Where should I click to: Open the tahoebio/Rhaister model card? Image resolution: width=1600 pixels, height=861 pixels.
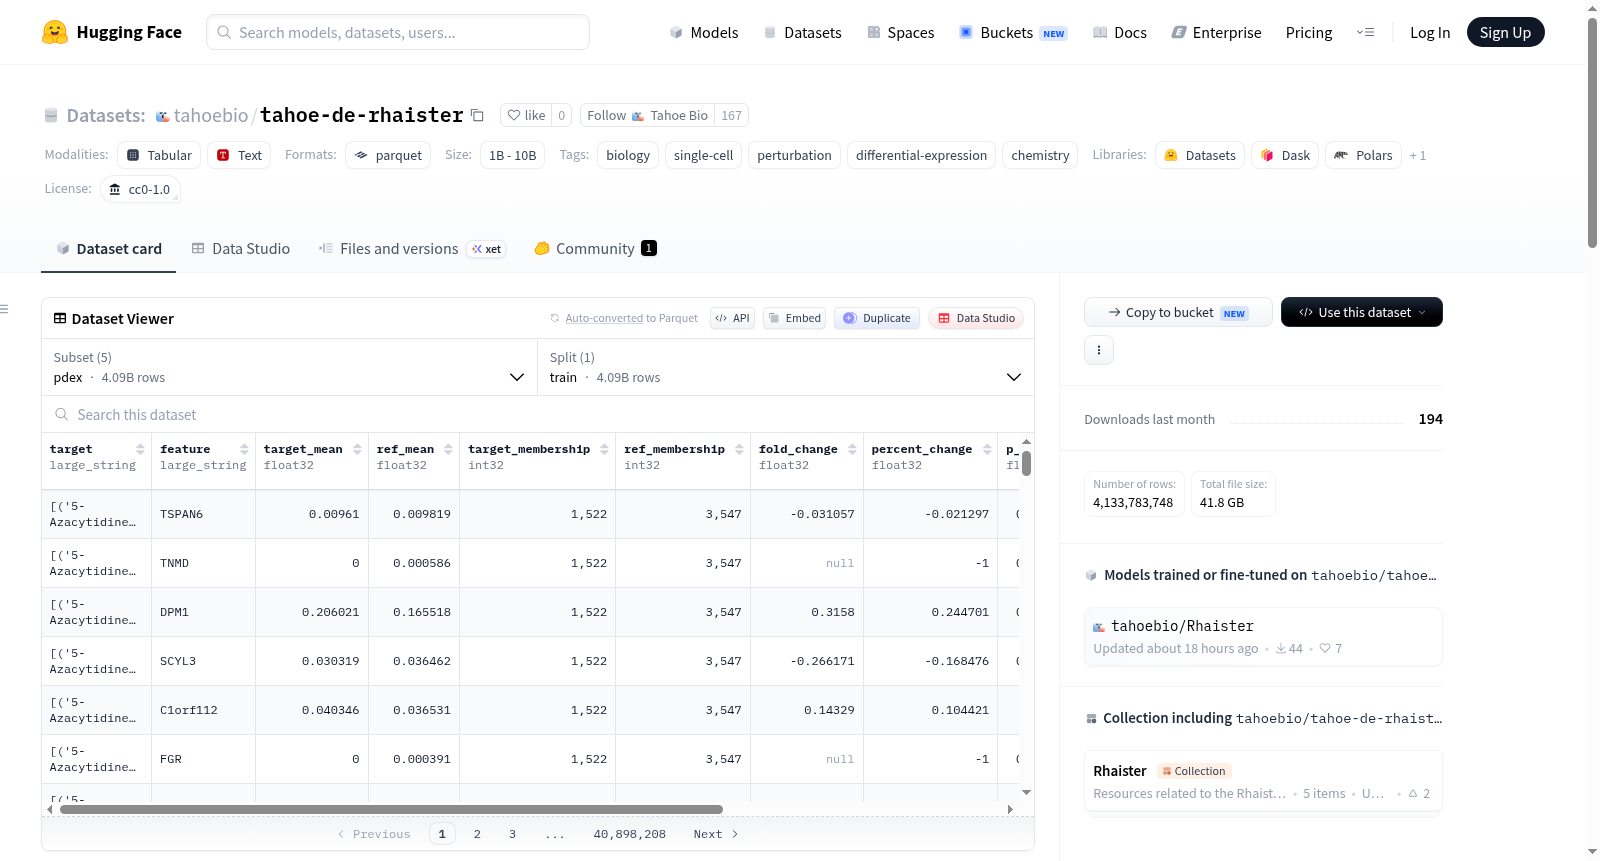point(1263,636)
